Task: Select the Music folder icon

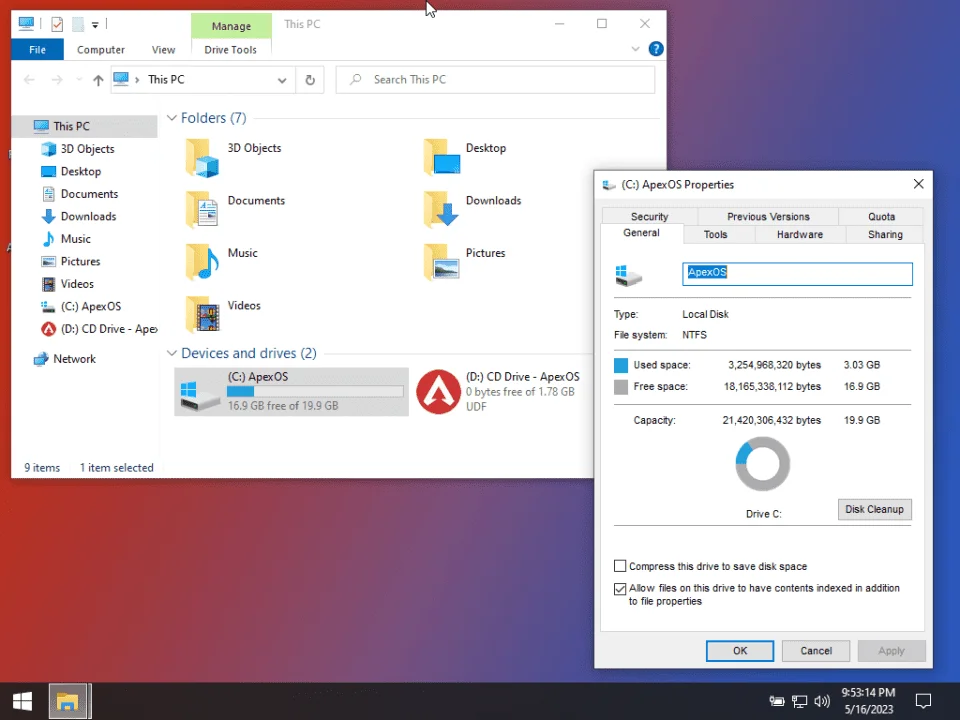Action: (203, 262)
